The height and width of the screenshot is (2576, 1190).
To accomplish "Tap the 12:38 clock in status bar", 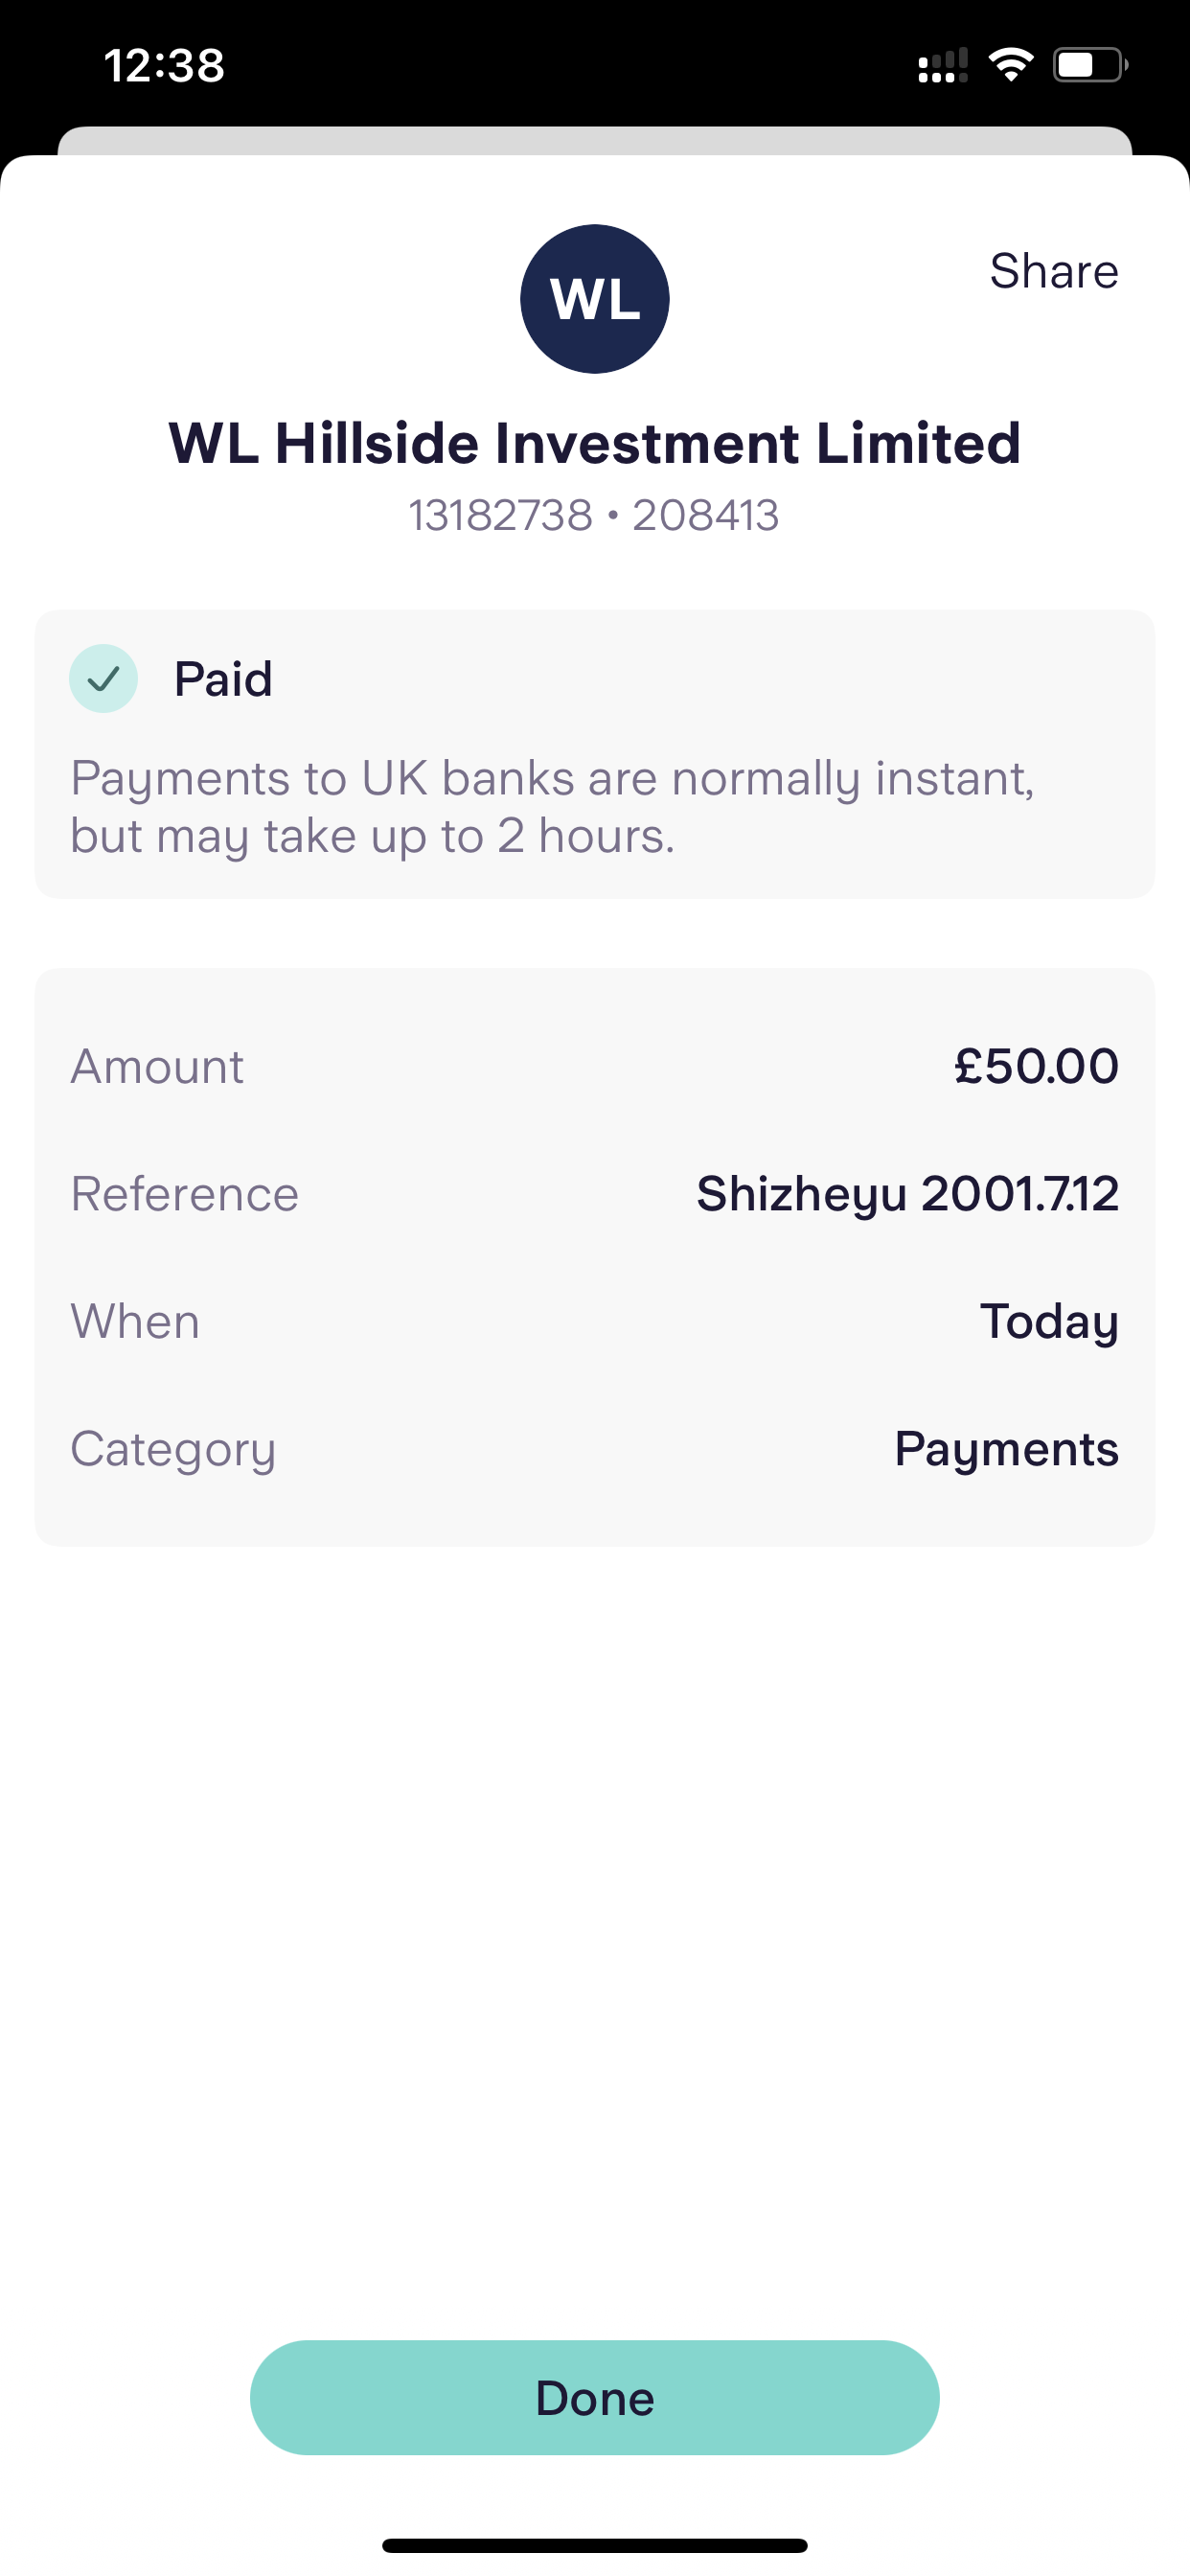I will pos(164,66).
